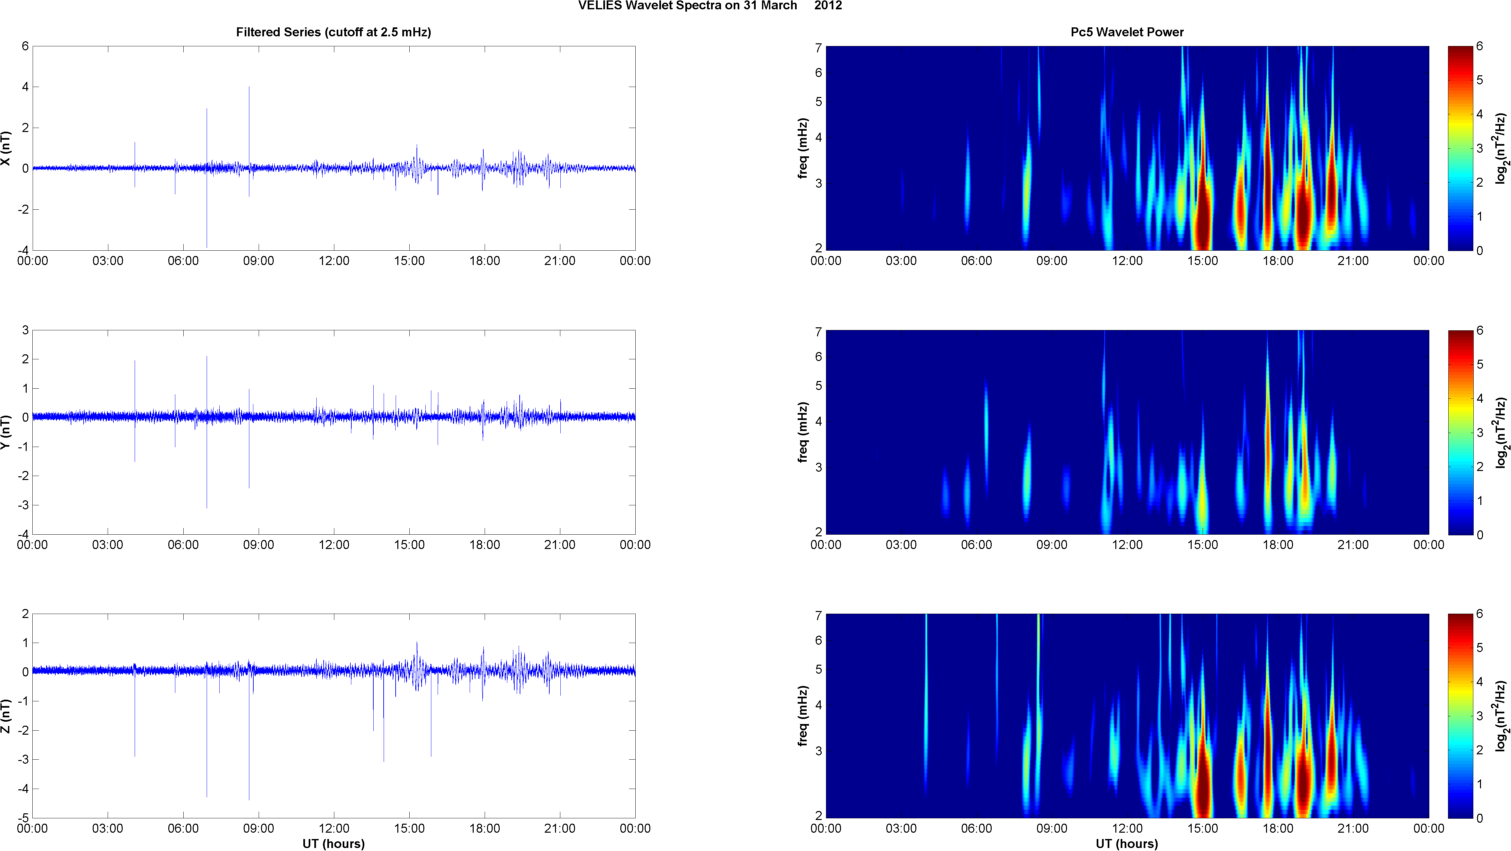Click the '6' tick on the X (nT) axis

(25, 46)
